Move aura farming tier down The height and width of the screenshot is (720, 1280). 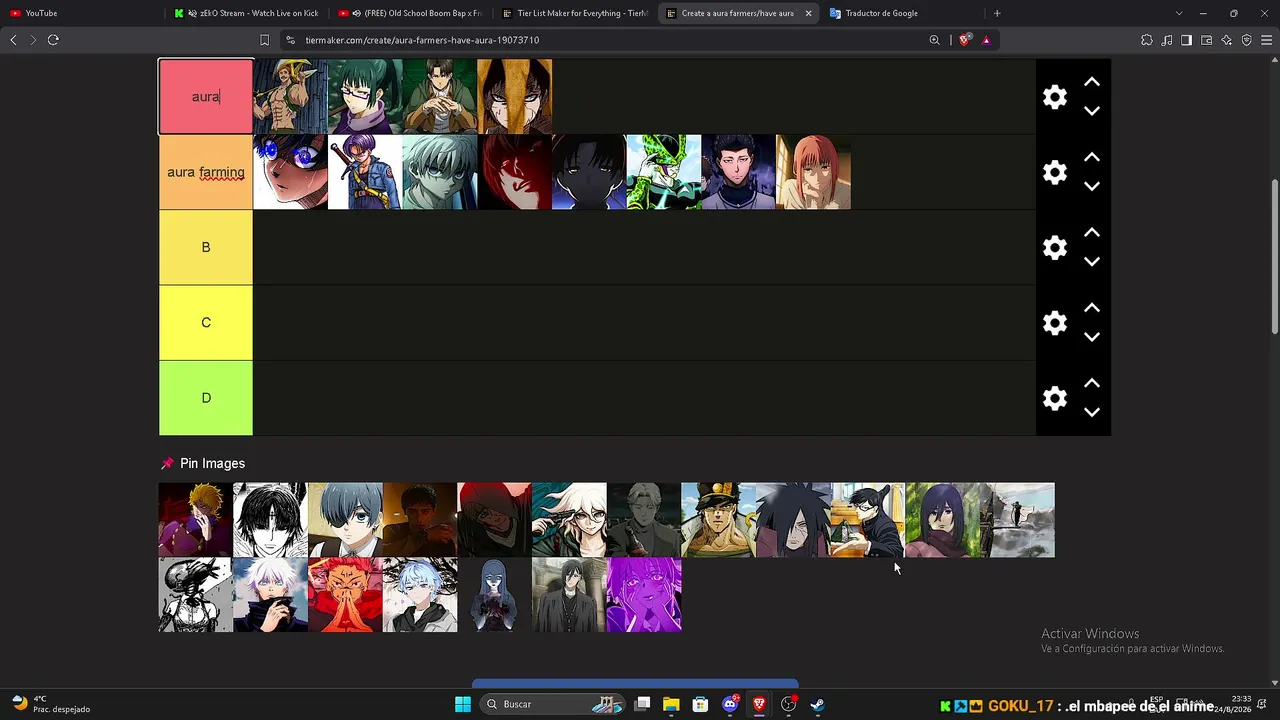1092,186
